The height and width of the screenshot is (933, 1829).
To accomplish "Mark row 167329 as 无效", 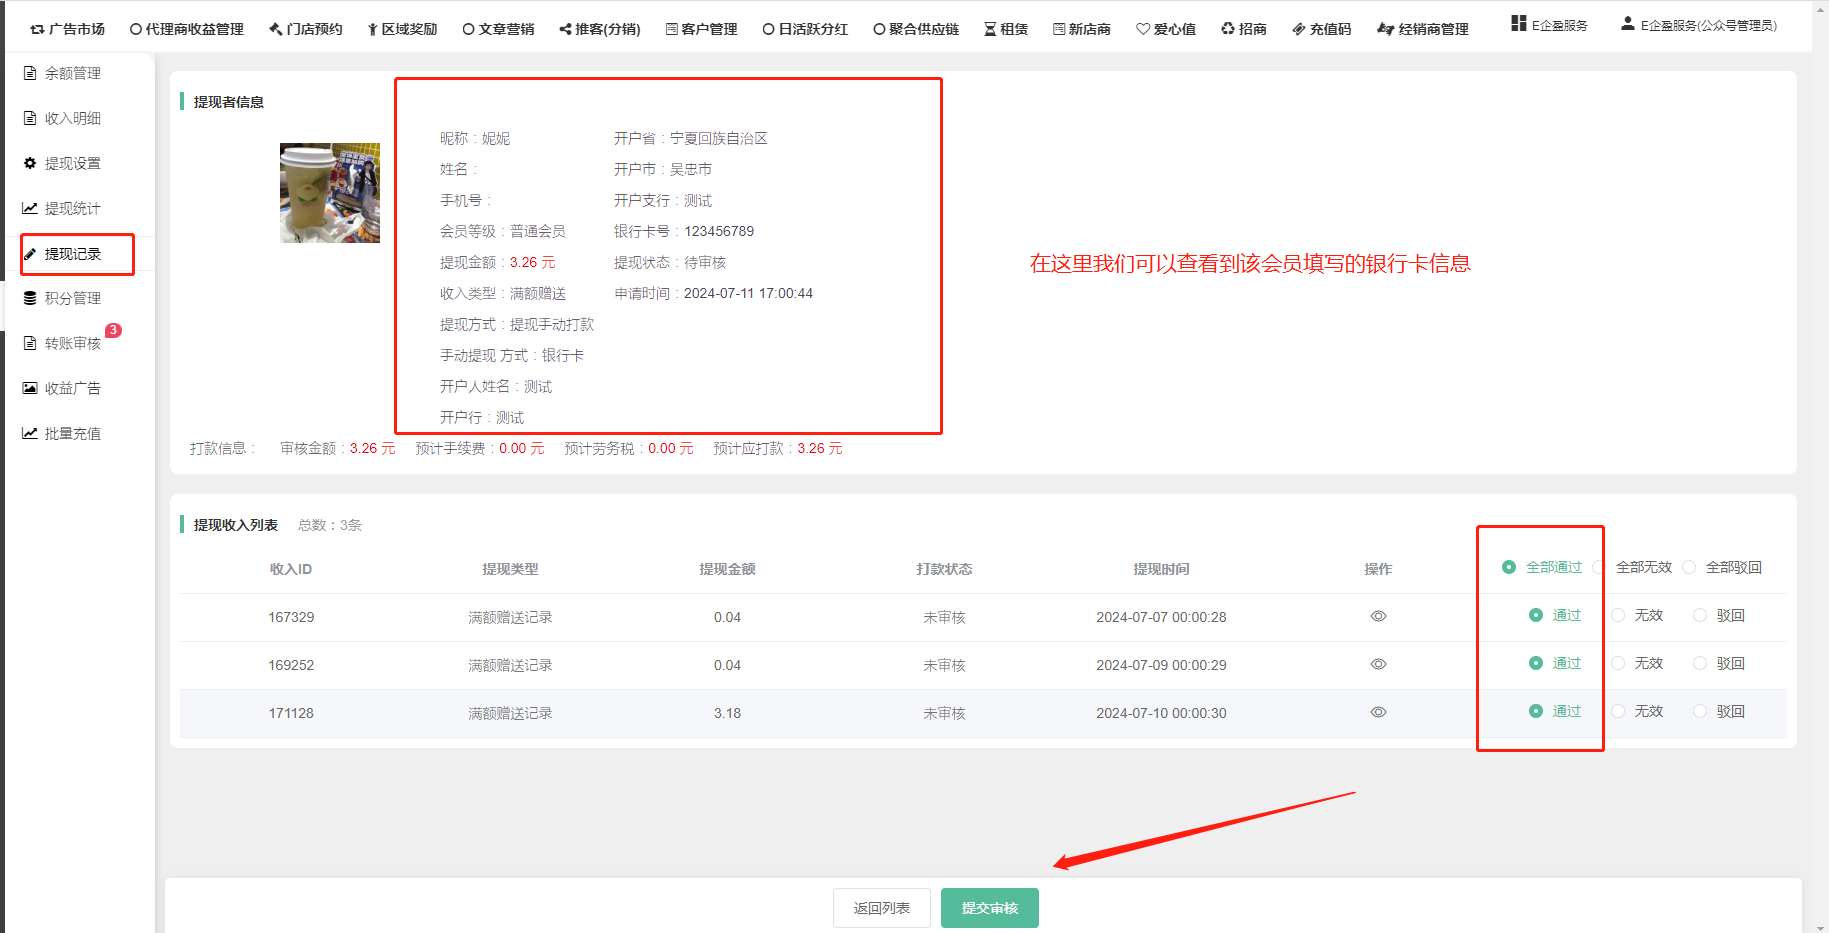I will 1618,615.
